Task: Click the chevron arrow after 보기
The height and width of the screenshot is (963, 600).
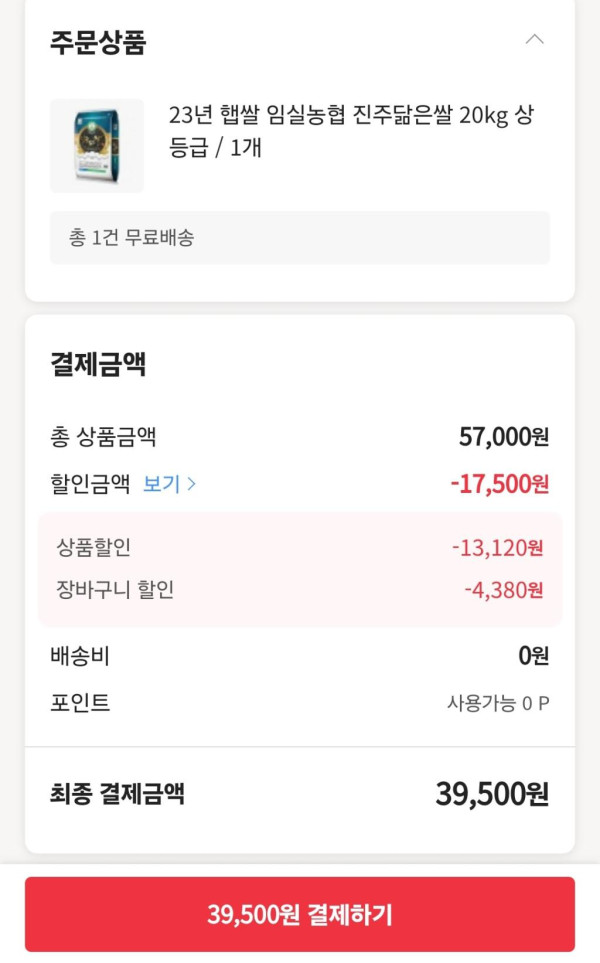Action: tap(192, 484)
